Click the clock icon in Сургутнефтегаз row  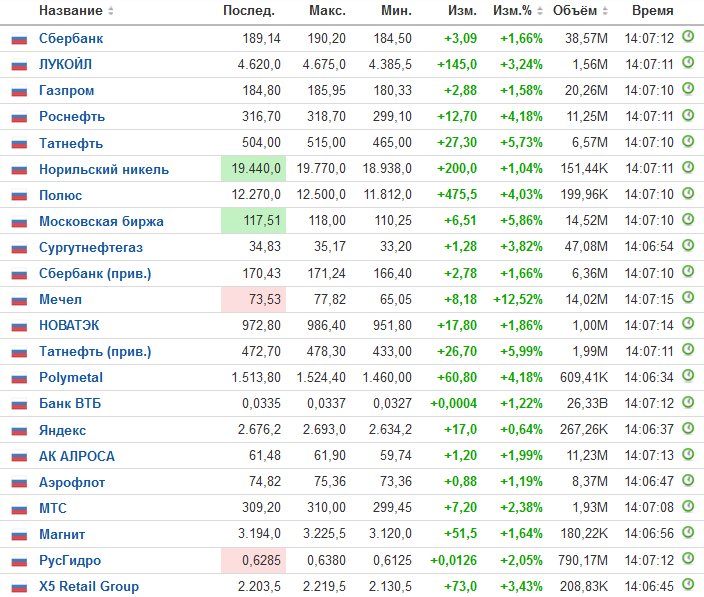point(688,245)
